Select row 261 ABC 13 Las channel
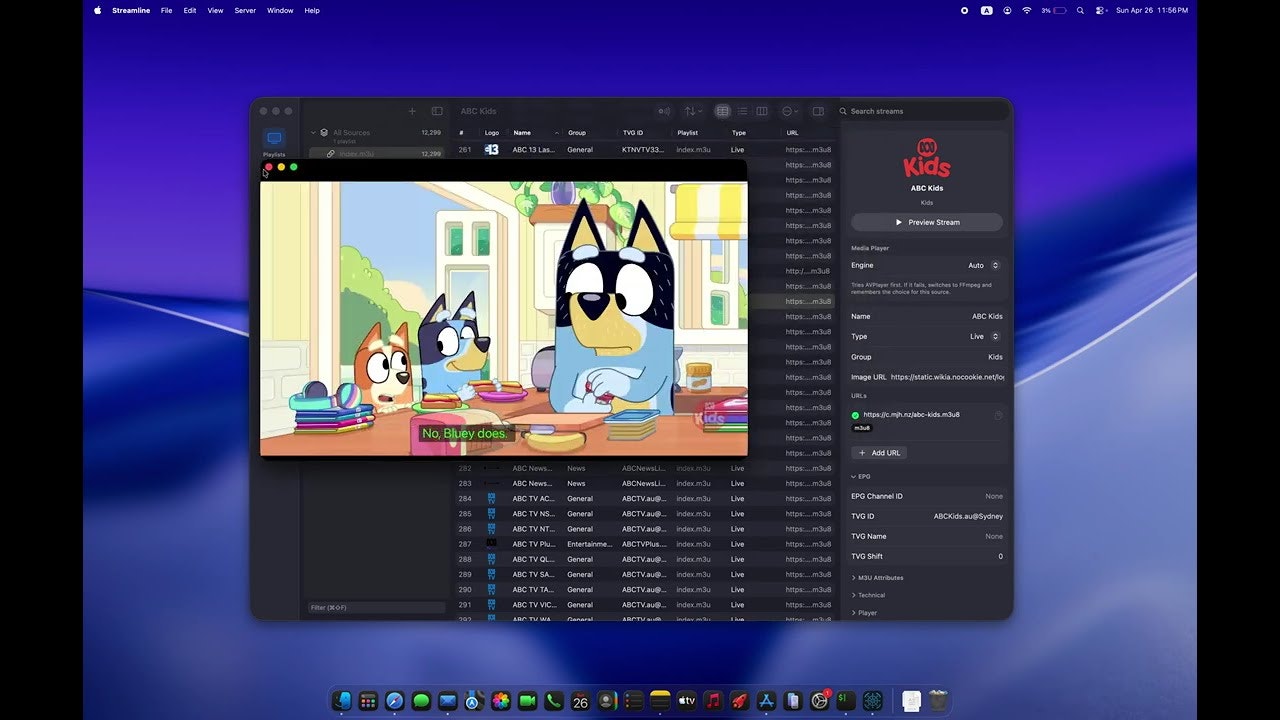 click(x=645, y=149)
